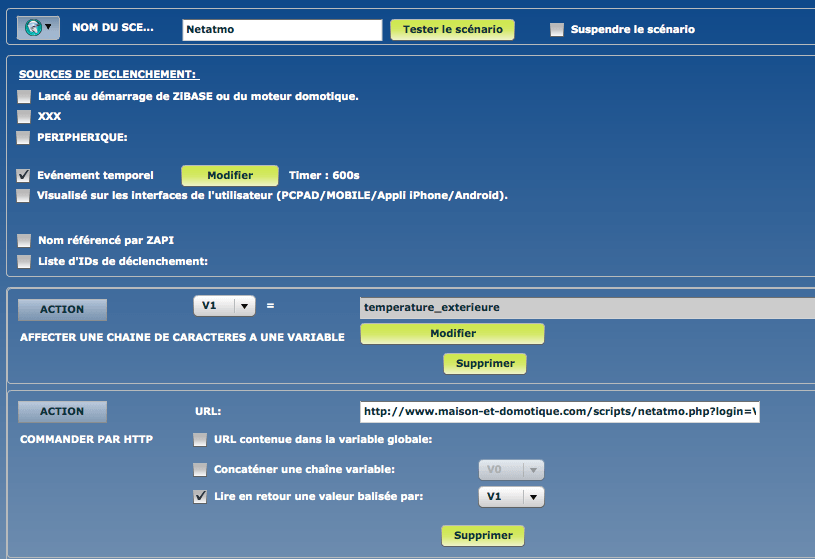
Task: Edit the scenario name field 'Netatmo'
Action: coord(282,30)
